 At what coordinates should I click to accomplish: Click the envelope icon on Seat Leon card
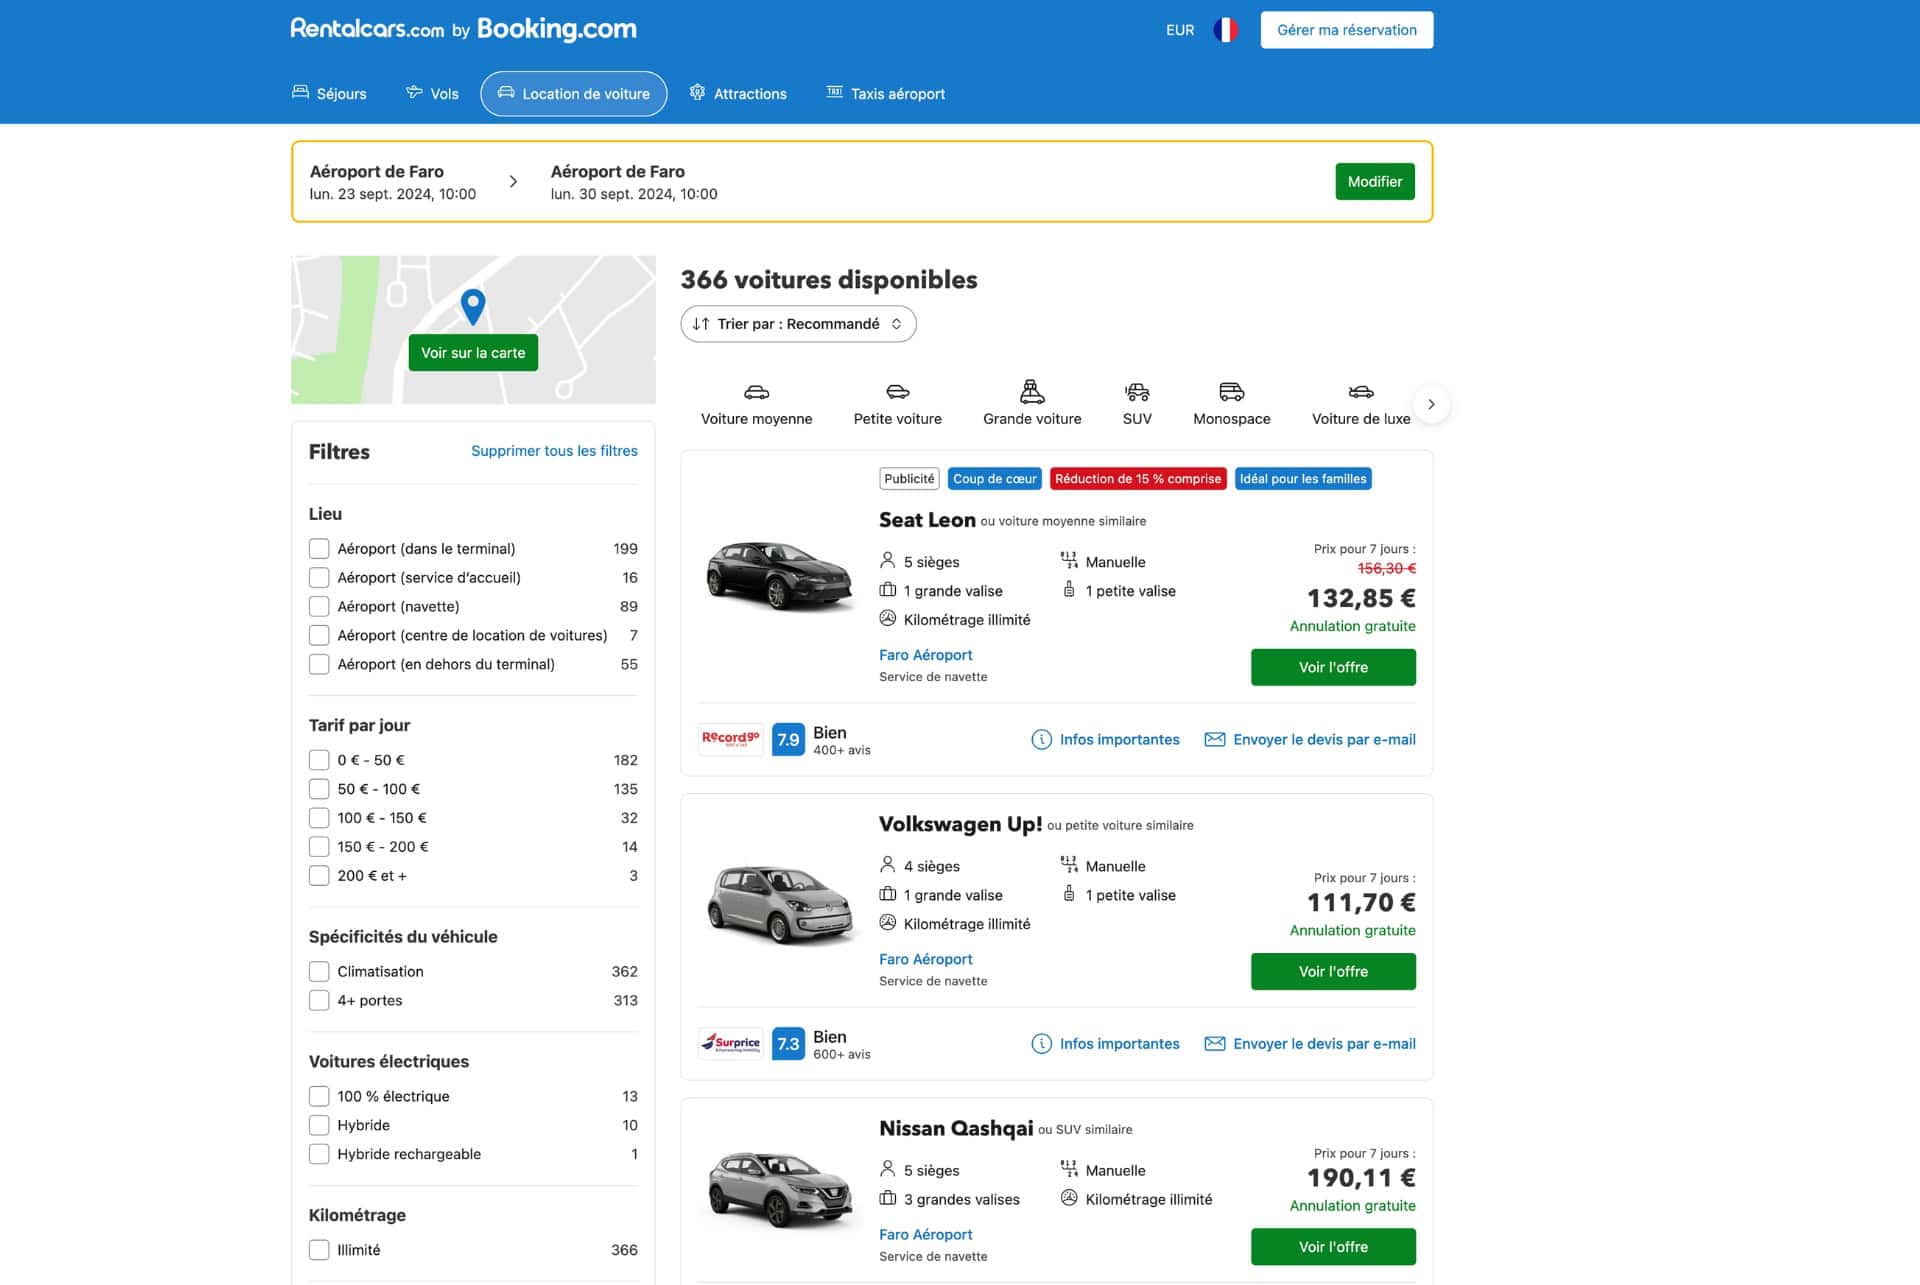[1215, 739]
